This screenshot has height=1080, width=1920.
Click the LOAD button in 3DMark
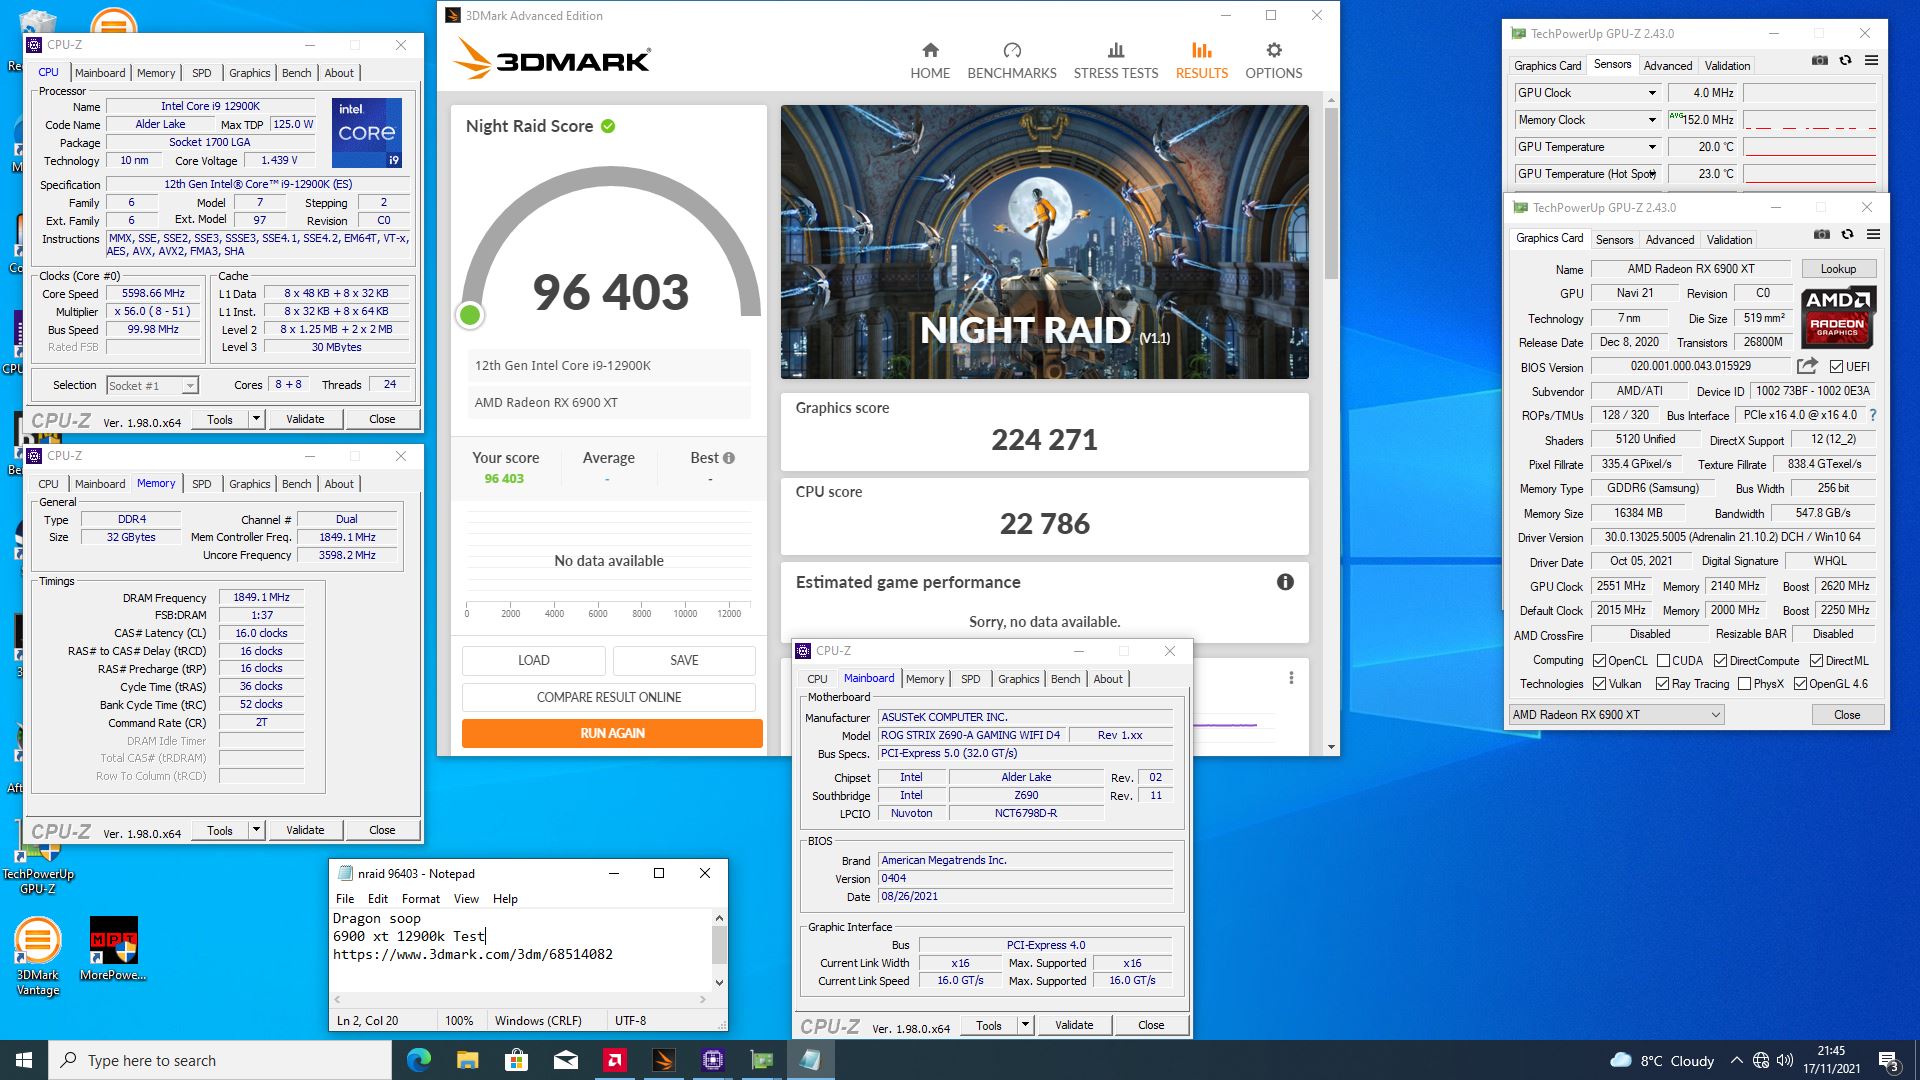[533, 660]
